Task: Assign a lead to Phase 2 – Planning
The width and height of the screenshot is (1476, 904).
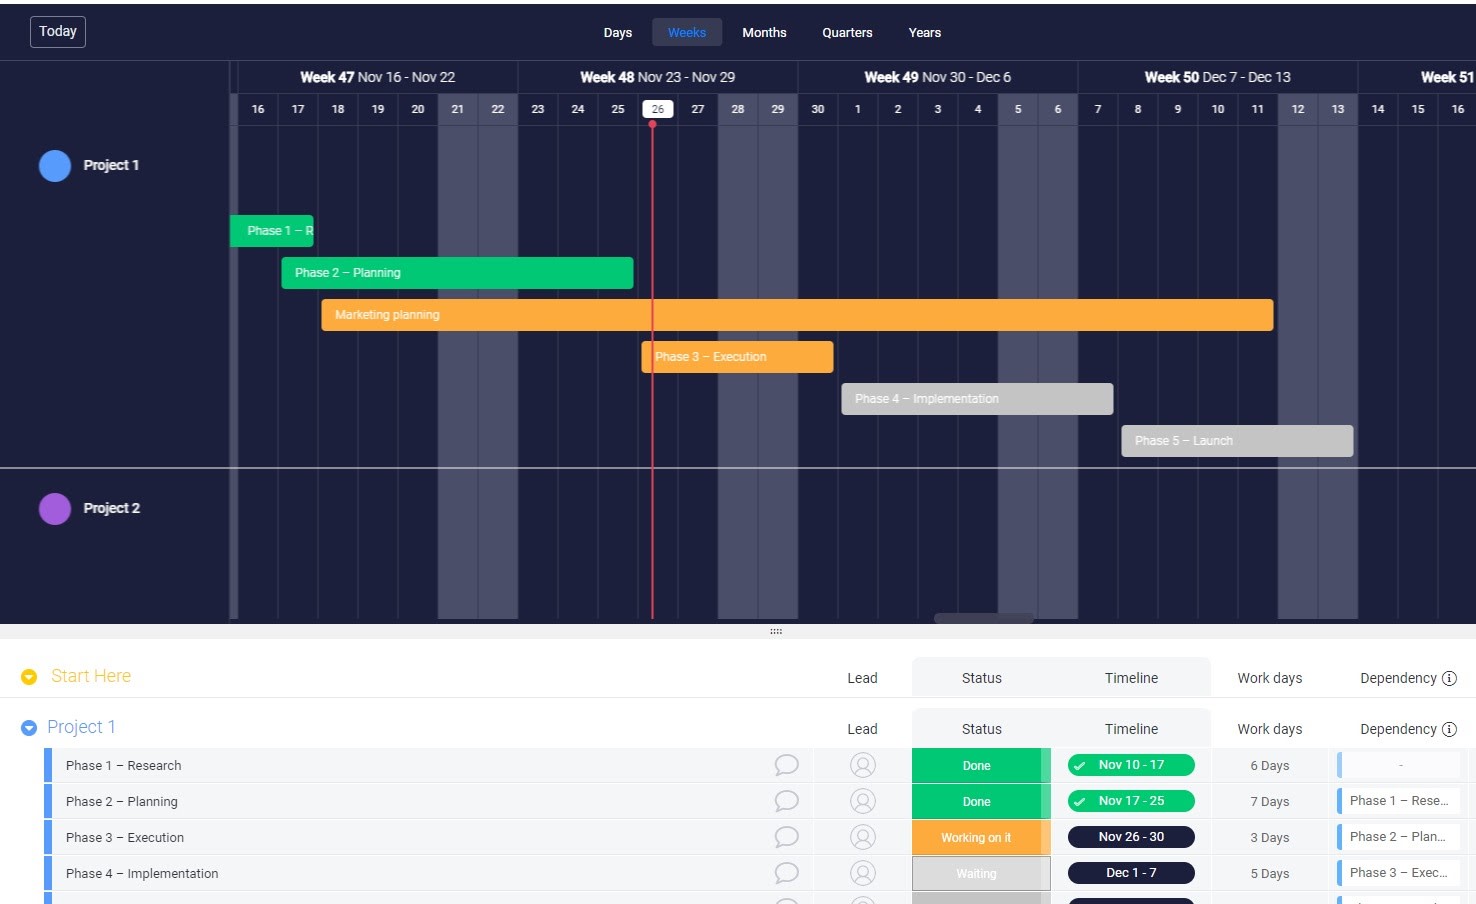Action: pos(862,801)
